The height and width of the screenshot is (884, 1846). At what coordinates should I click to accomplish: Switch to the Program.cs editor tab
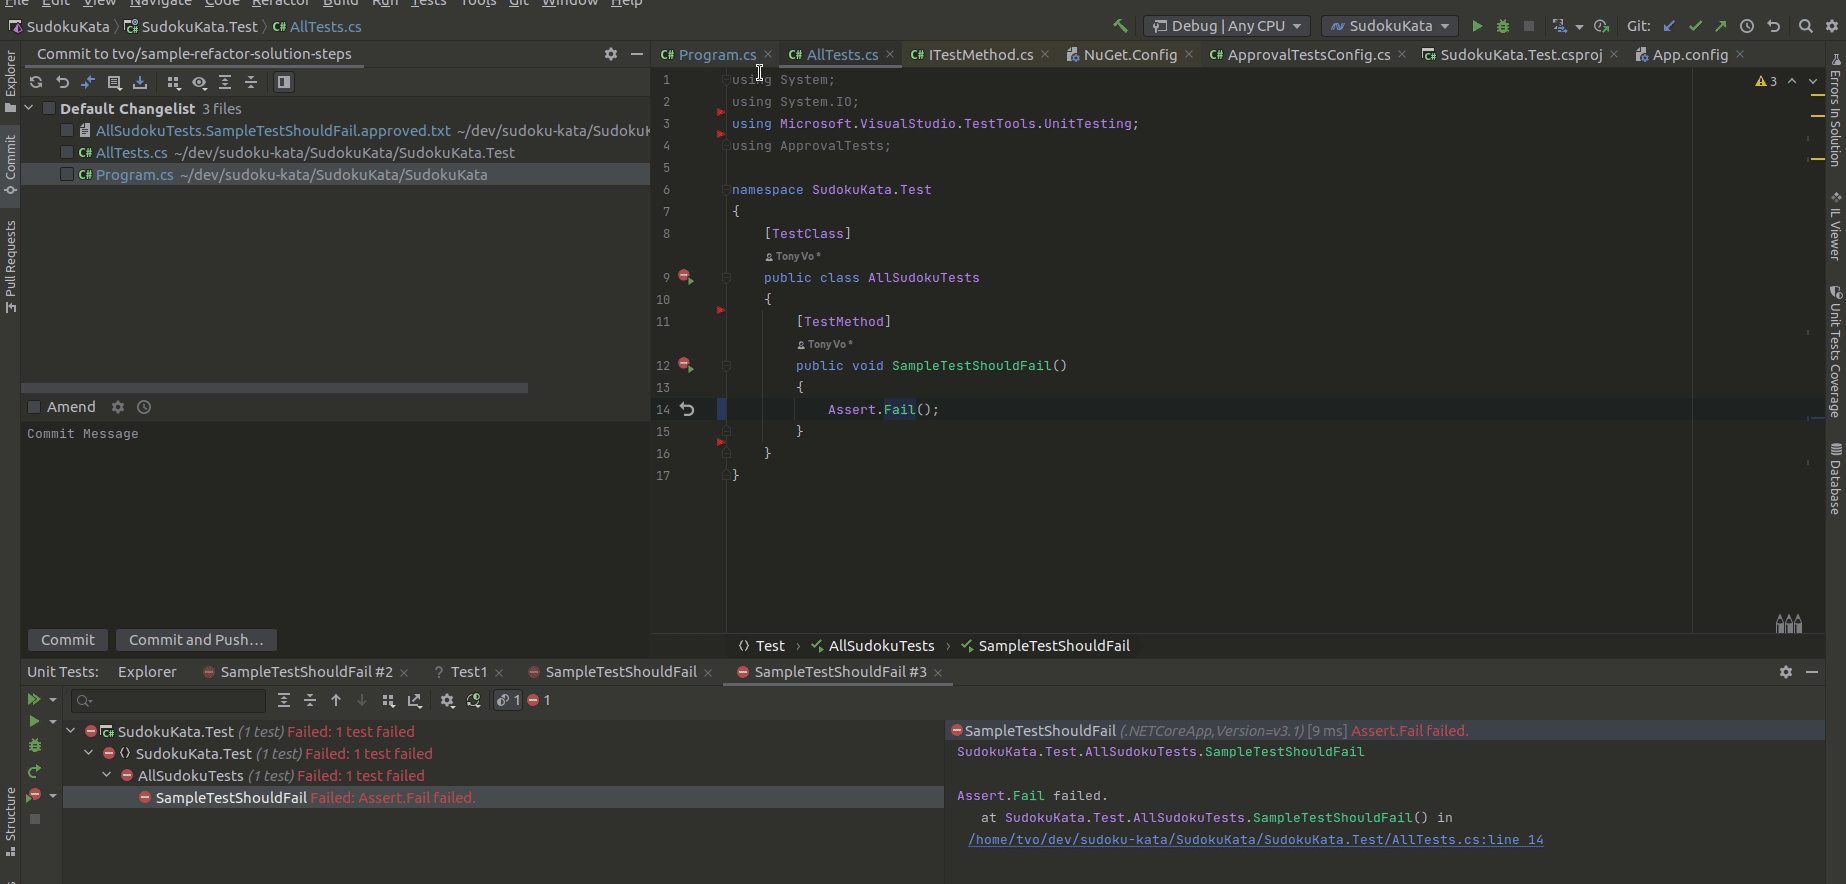pos(716,55)
